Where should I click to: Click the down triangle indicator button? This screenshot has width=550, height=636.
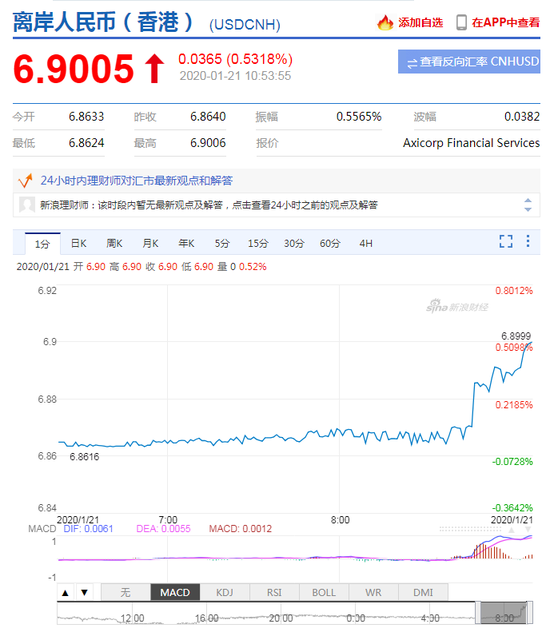pyautogui.click(x=84, y=593)
